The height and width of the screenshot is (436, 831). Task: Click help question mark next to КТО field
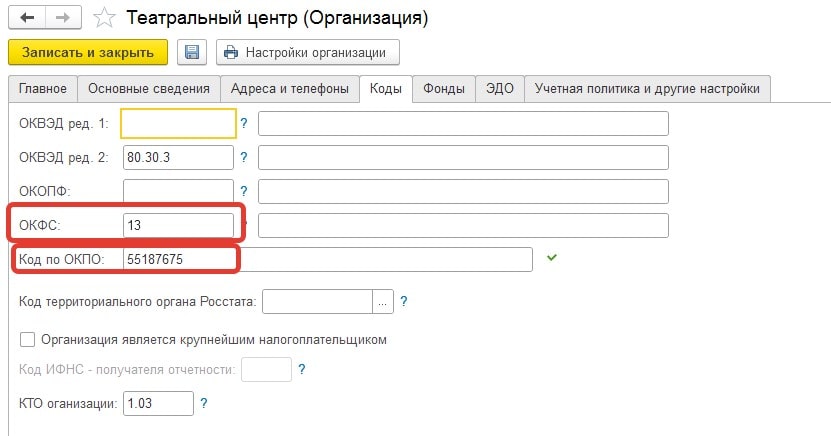pyautogui.click(x=204, y=403)
